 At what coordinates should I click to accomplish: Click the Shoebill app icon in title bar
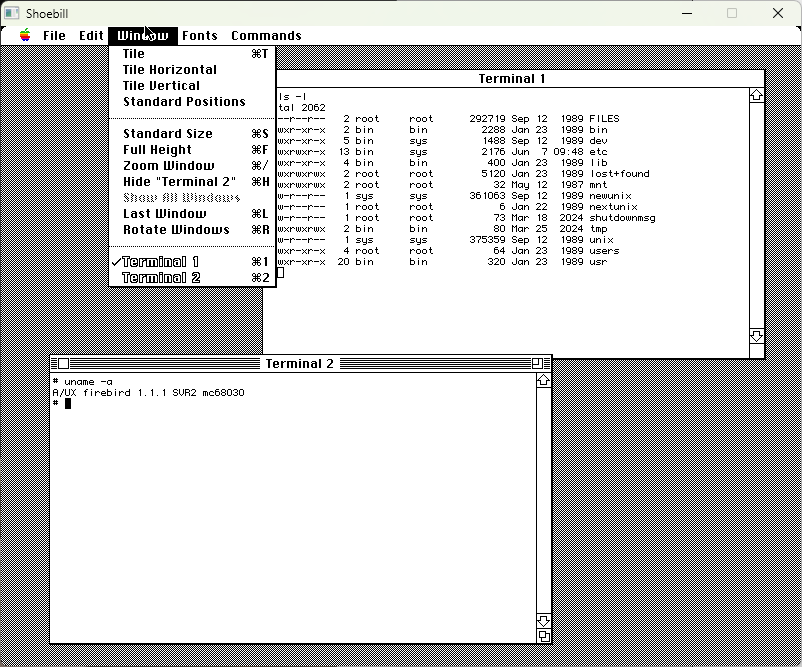12,13
